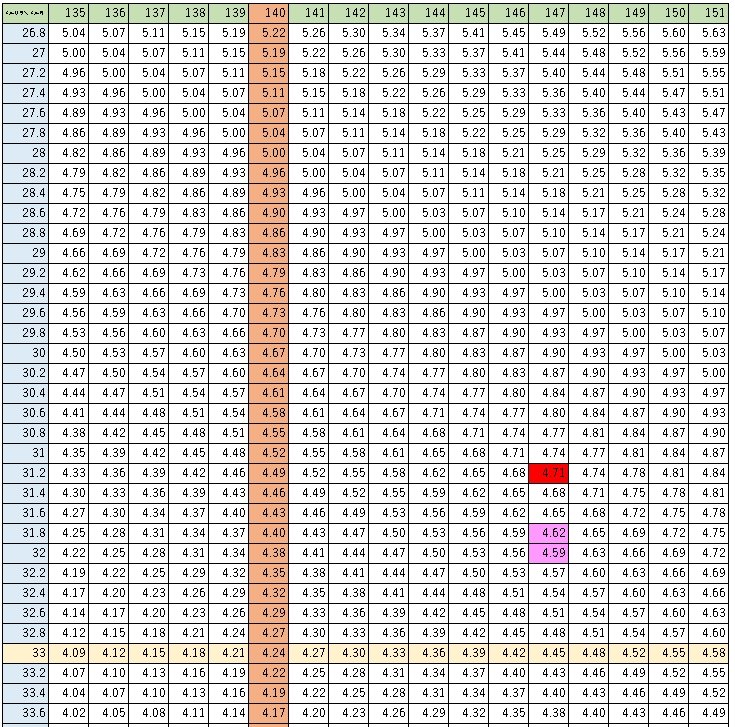The width and height of the screenshot is (735, 727).
Task: Select 5.00 in row 30.2, column 151
Action: 708,373
